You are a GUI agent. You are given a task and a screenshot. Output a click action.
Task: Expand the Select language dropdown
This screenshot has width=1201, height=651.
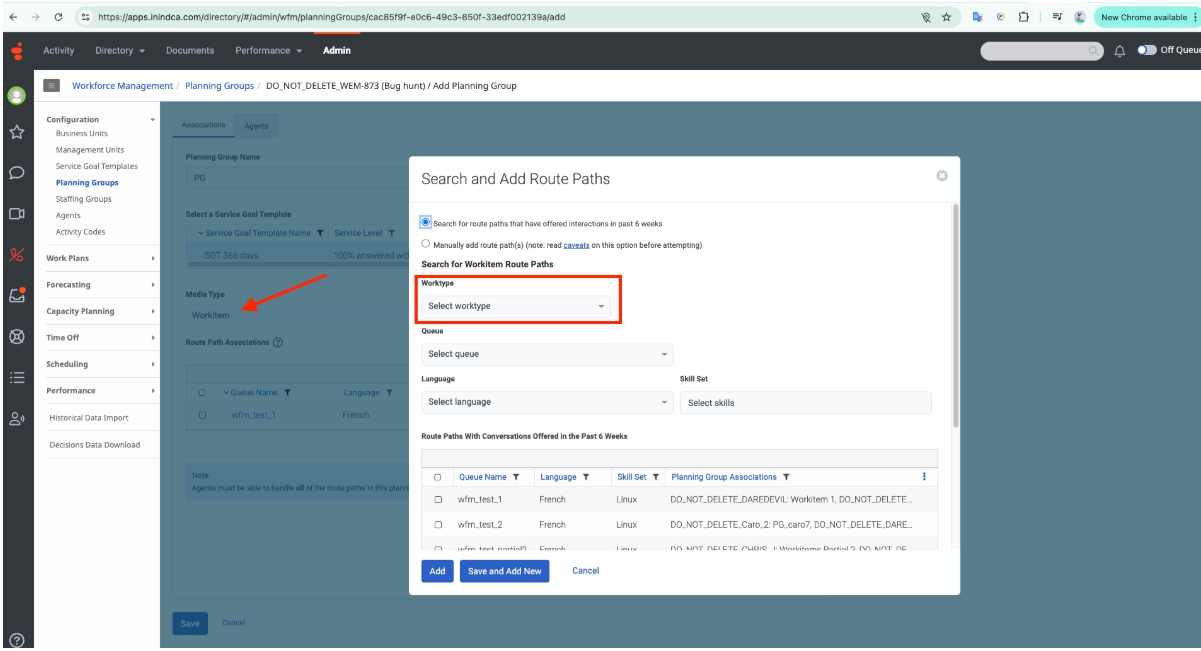[x=547, y=402]
